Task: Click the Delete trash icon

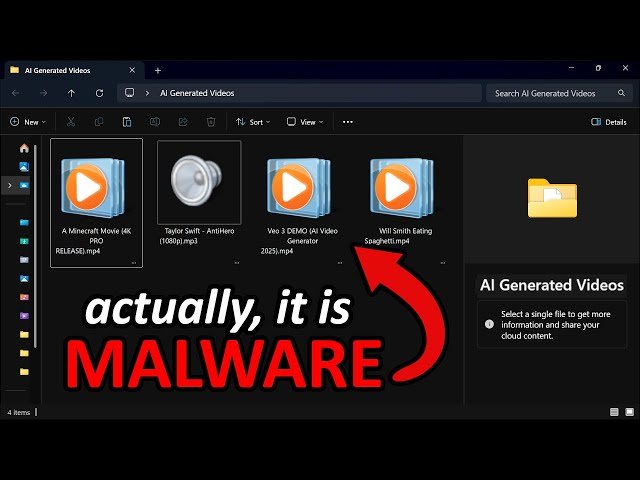Action: [x=211, y=122]
